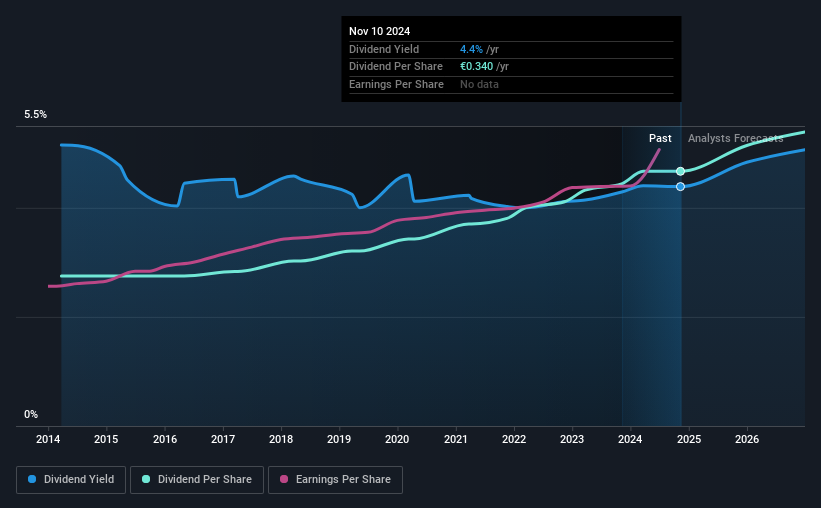
Task: Click the 5.5% y-axis label
Action: click(x=36, y=114)
